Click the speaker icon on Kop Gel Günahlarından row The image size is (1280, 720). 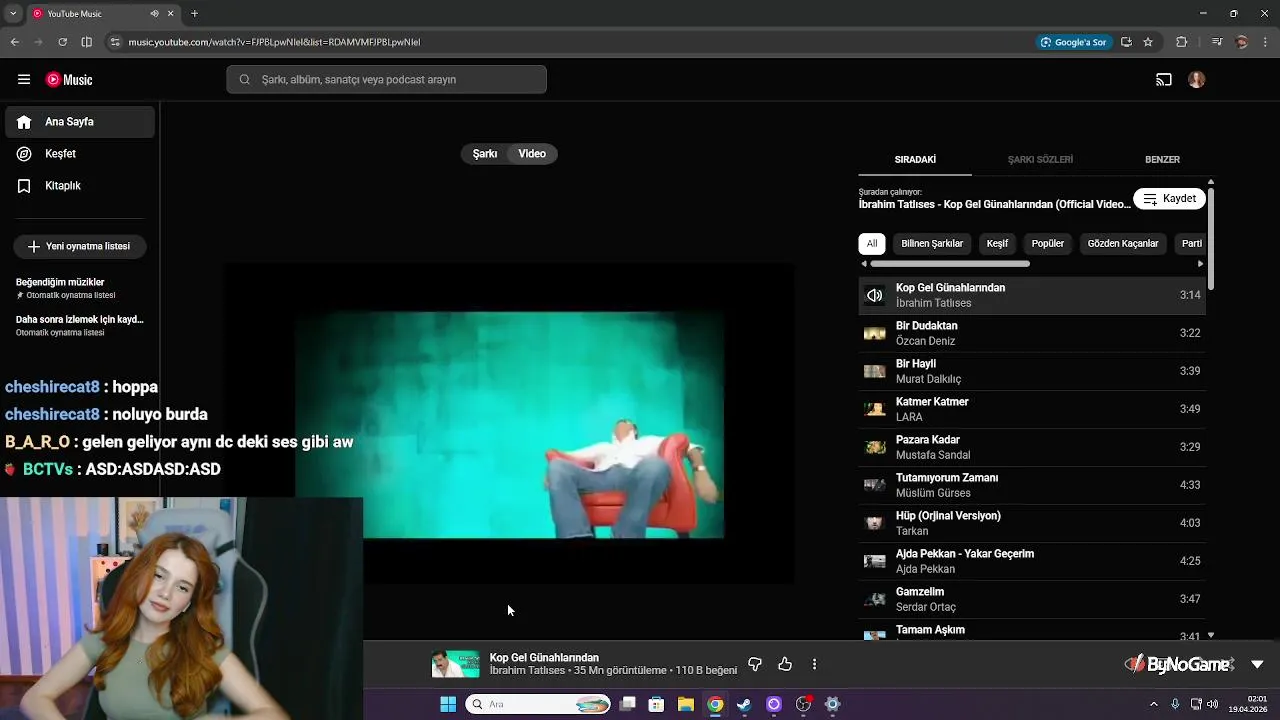coord(875,295)
